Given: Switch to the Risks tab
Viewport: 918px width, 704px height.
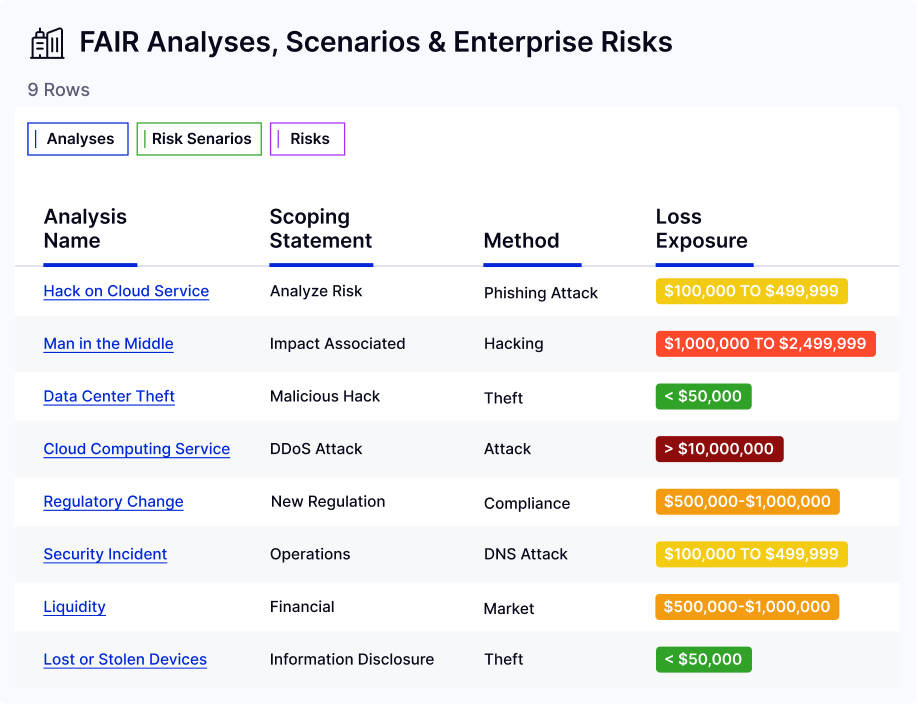Looking at the screenshot, I should (x=307, y=139).
